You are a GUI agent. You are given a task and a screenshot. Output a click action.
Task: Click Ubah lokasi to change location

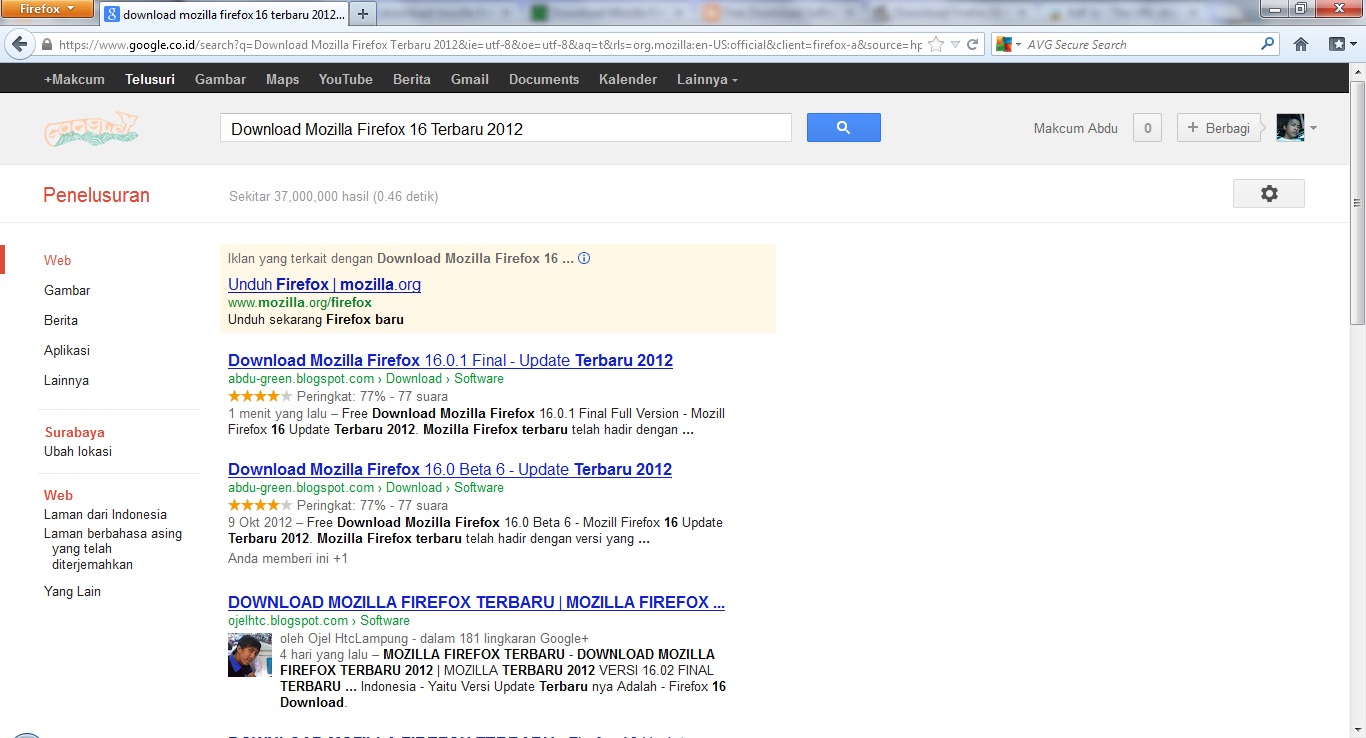78,451
